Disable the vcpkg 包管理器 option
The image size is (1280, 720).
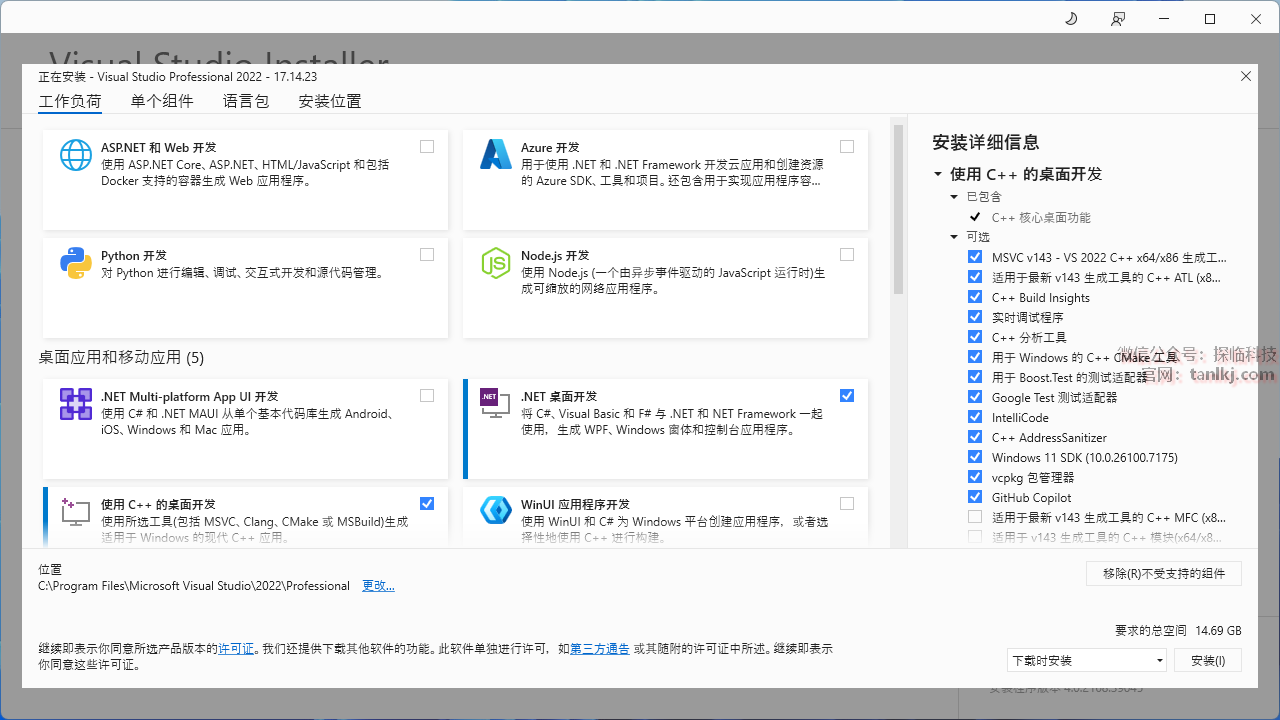(x=975, y=477)
